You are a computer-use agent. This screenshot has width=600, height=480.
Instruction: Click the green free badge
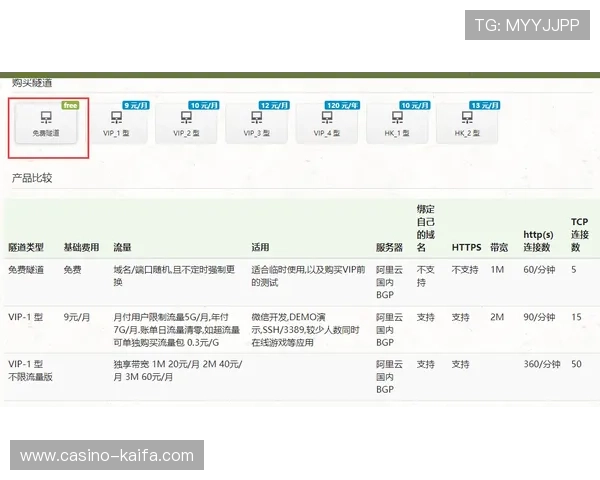[70, 105]
